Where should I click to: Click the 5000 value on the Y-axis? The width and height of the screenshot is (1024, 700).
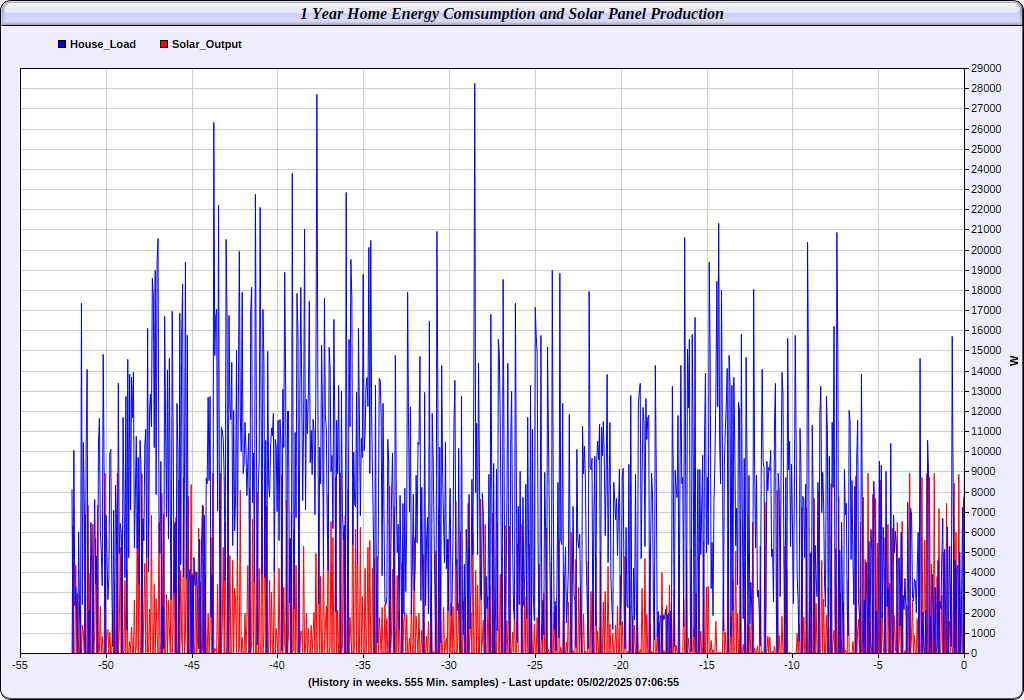pyautogui.click(x=983, y=552)
